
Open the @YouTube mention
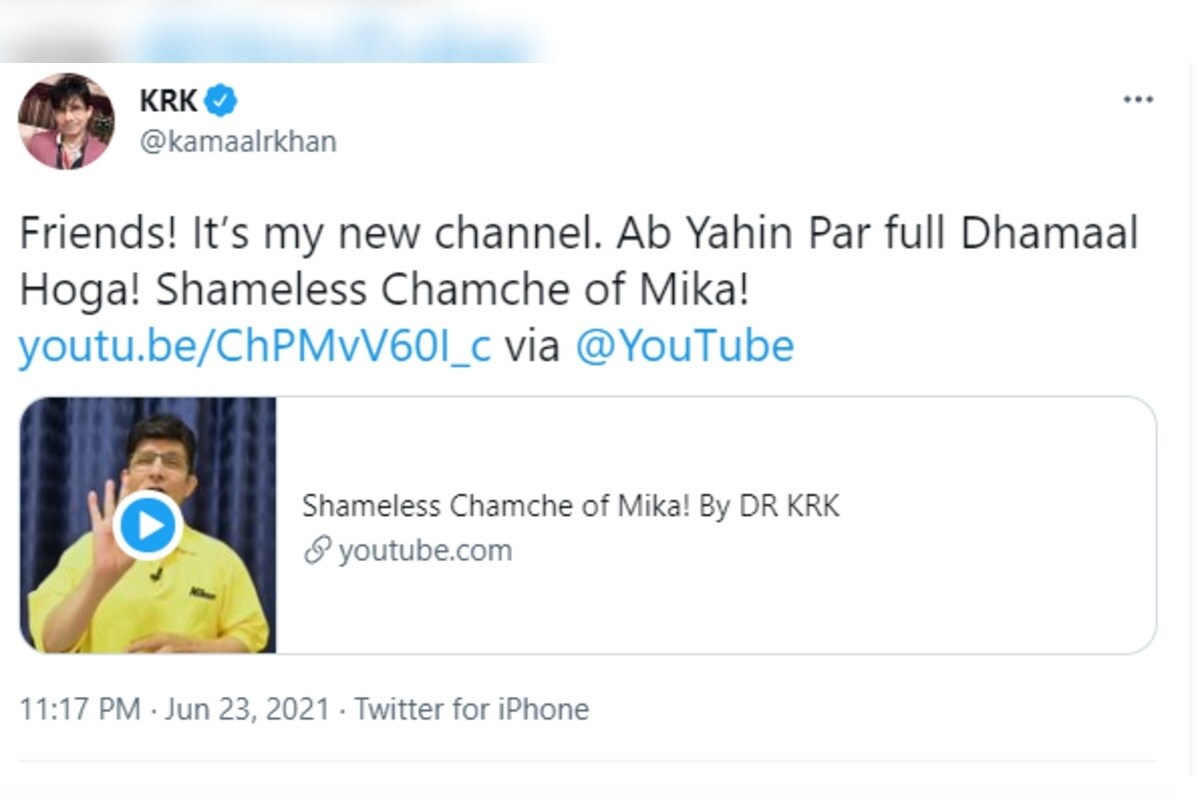(685, 347)
